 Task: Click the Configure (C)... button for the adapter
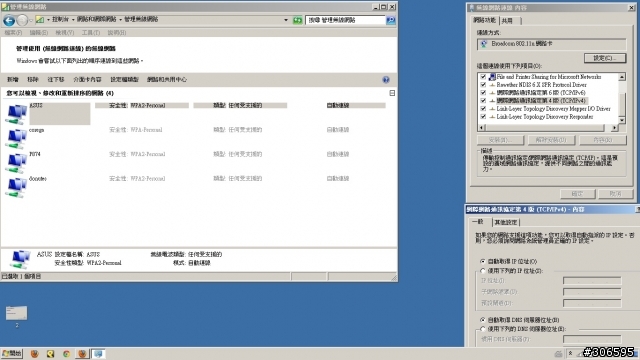tap(604, 58)
